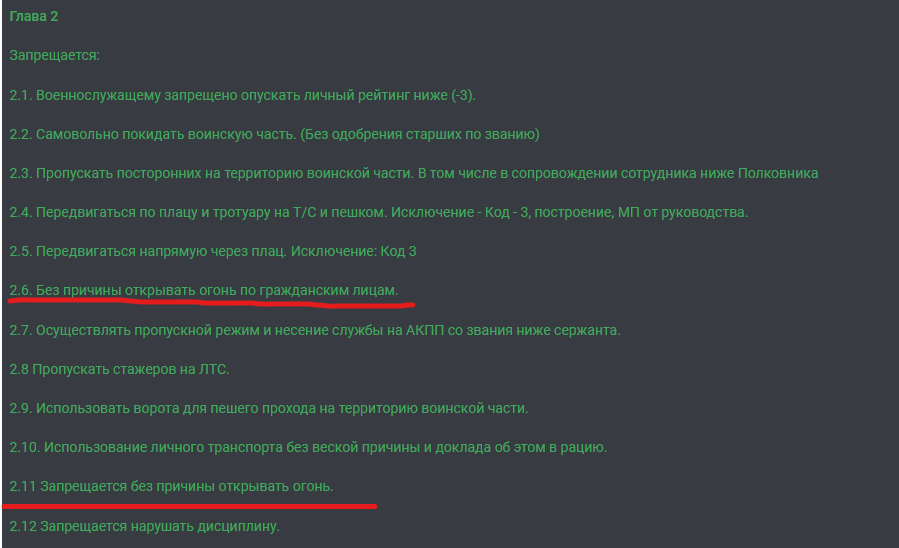Click 'Код 3' text in rule 2.5

coord(398,251)
